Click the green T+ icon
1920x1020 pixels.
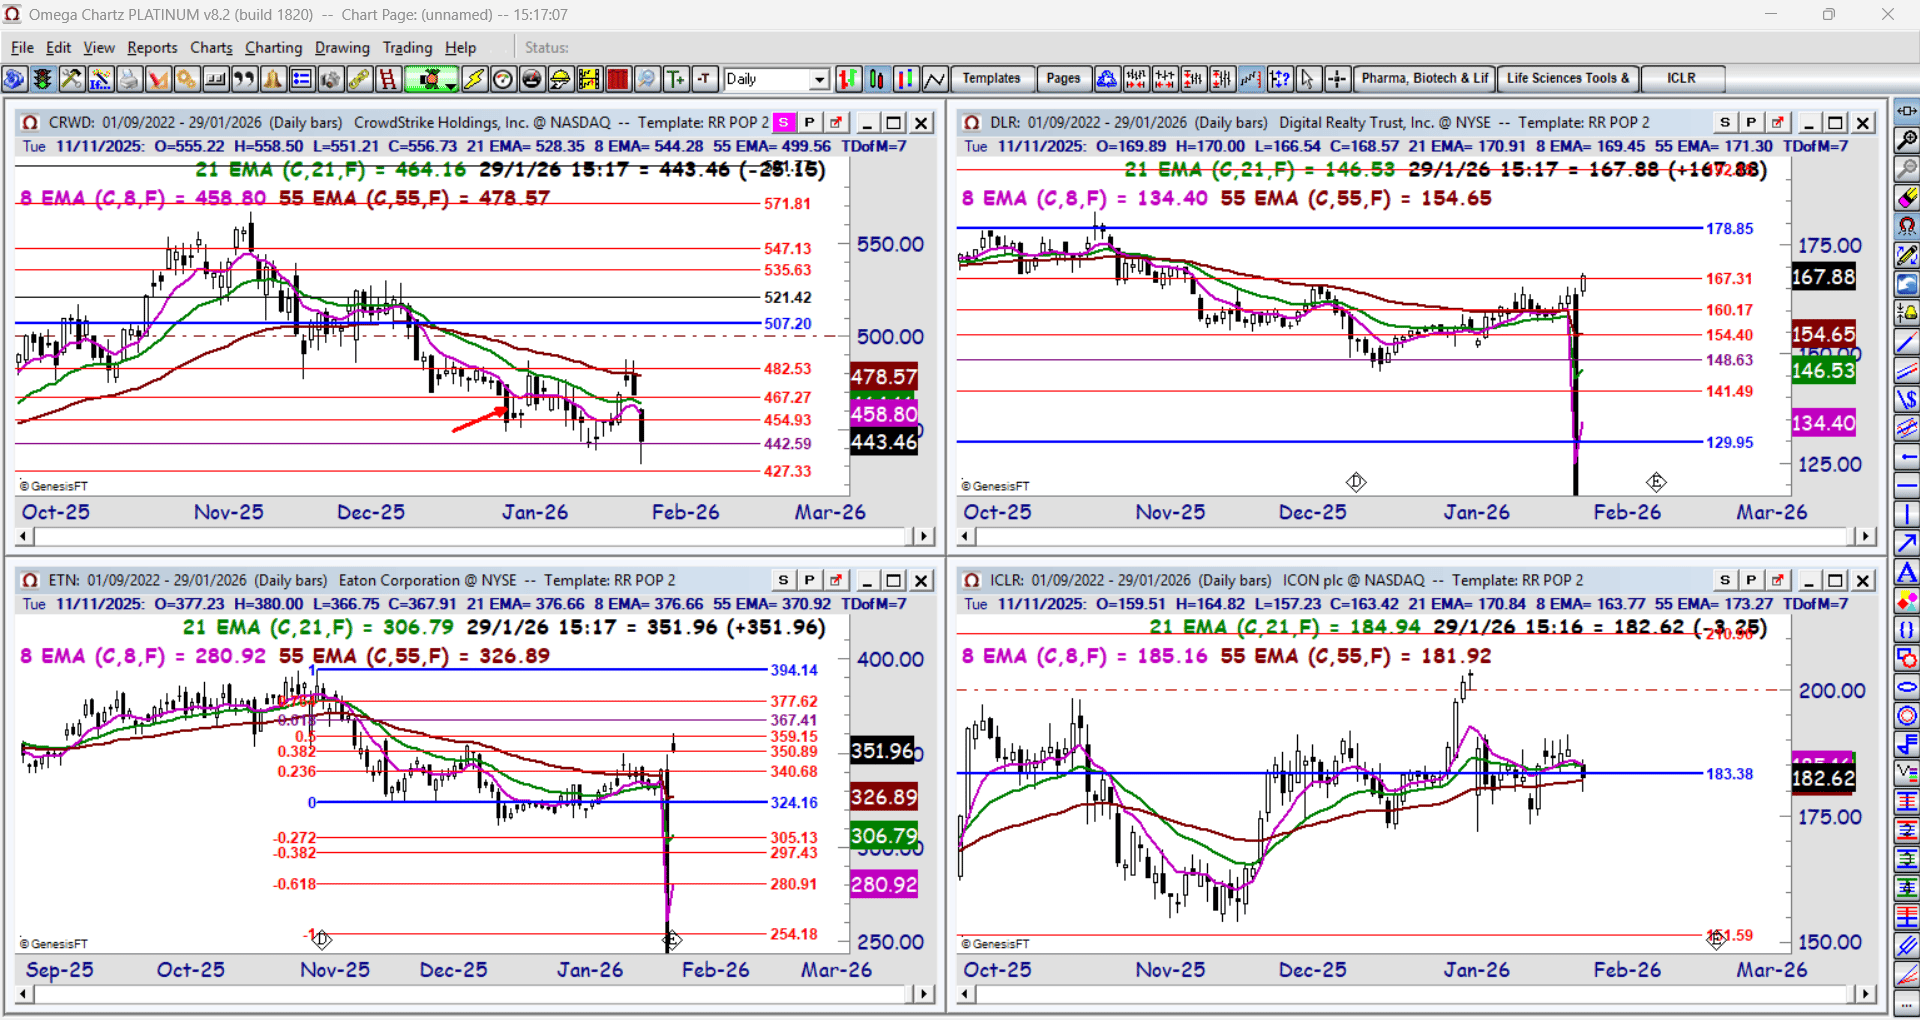(676, 79)
